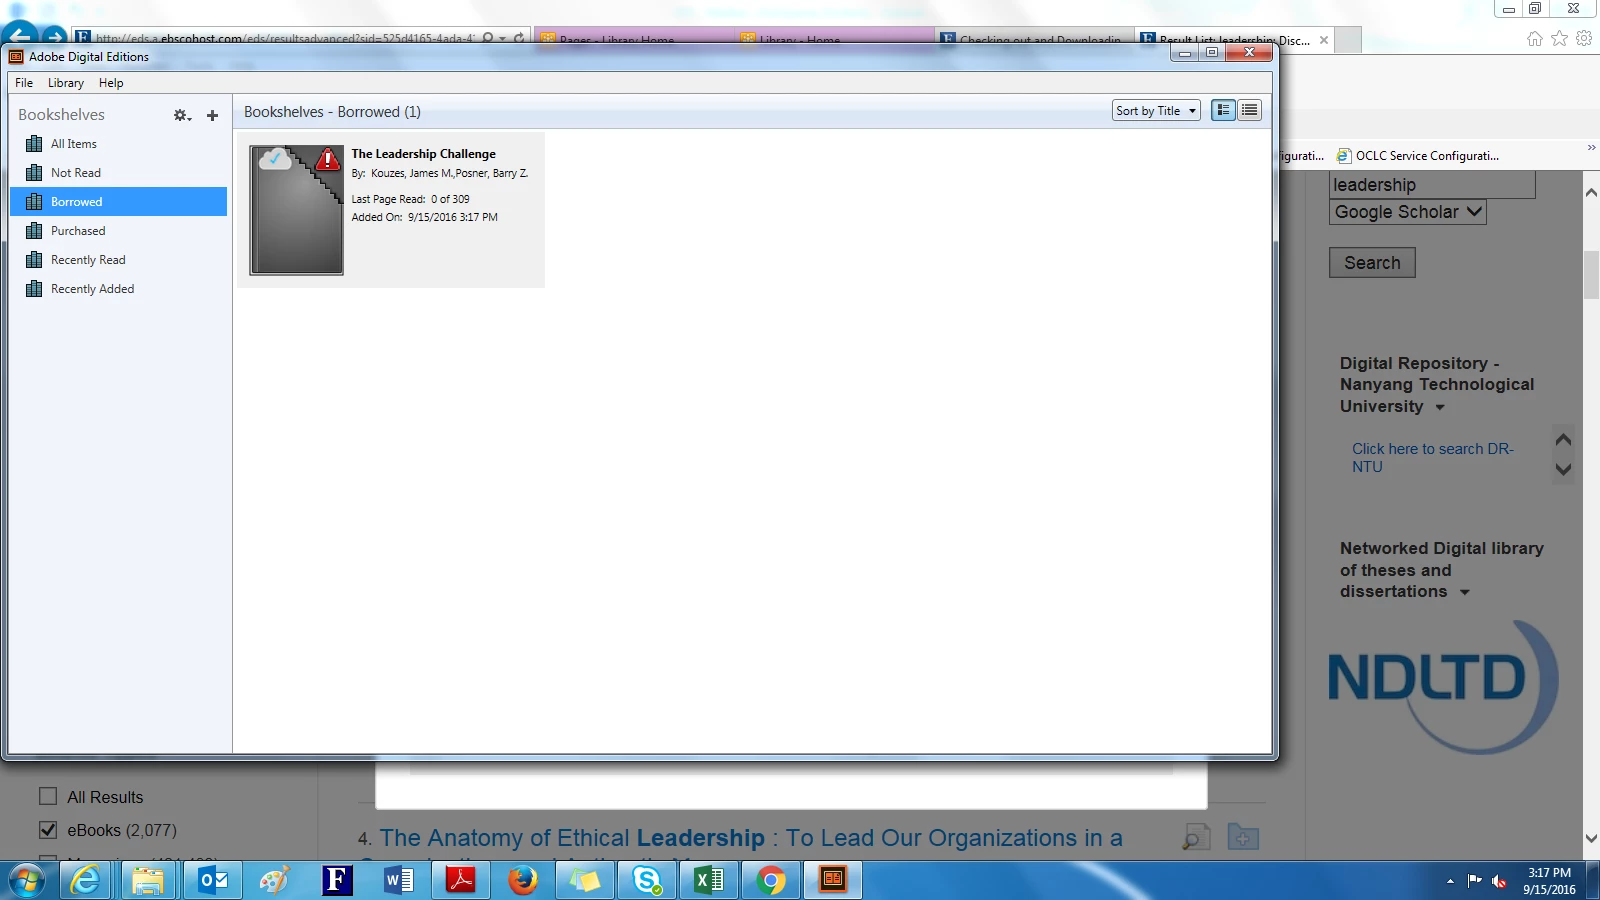Click the browser favorites star icon
This screenshot has height=900, width=1600.
(x=1559, y=39)
